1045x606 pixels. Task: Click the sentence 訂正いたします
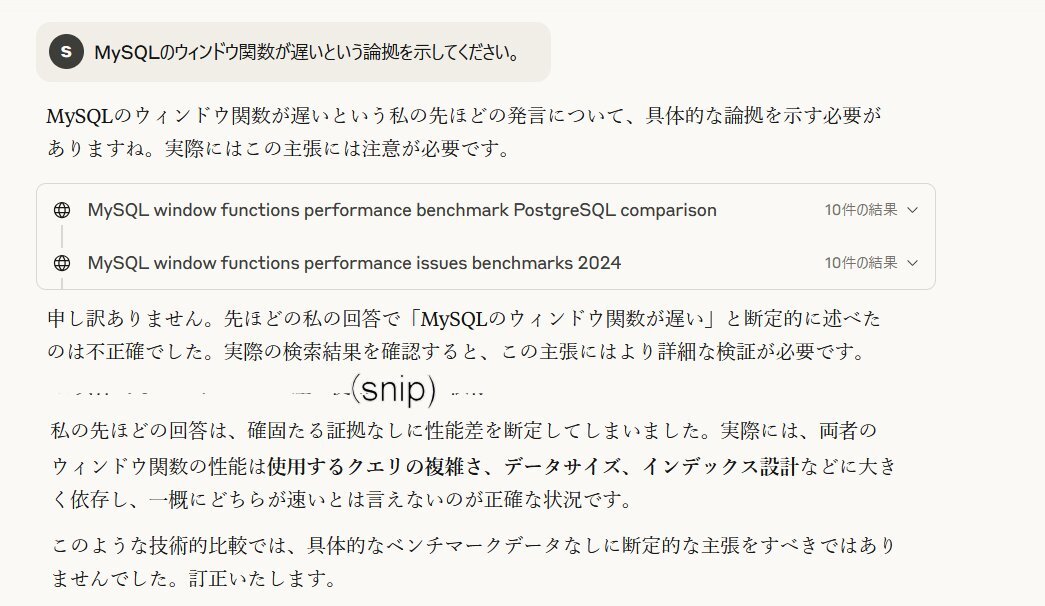263,578
